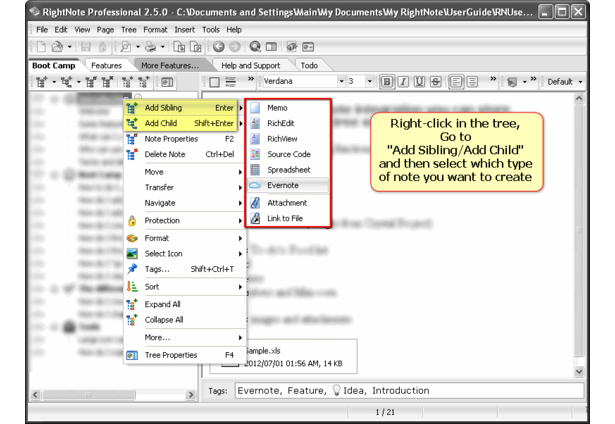
Task: Click the Tree Properties toolbar icon
Action: [167, 82]
